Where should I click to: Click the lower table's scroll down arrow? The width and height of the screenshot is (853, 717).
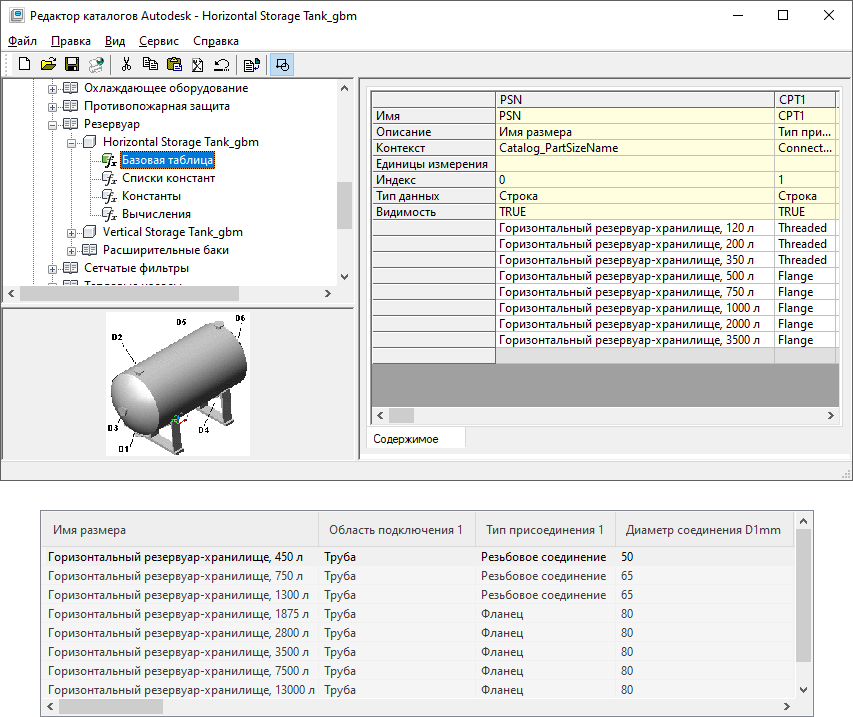pyautogui.click(x=803, y=690)
